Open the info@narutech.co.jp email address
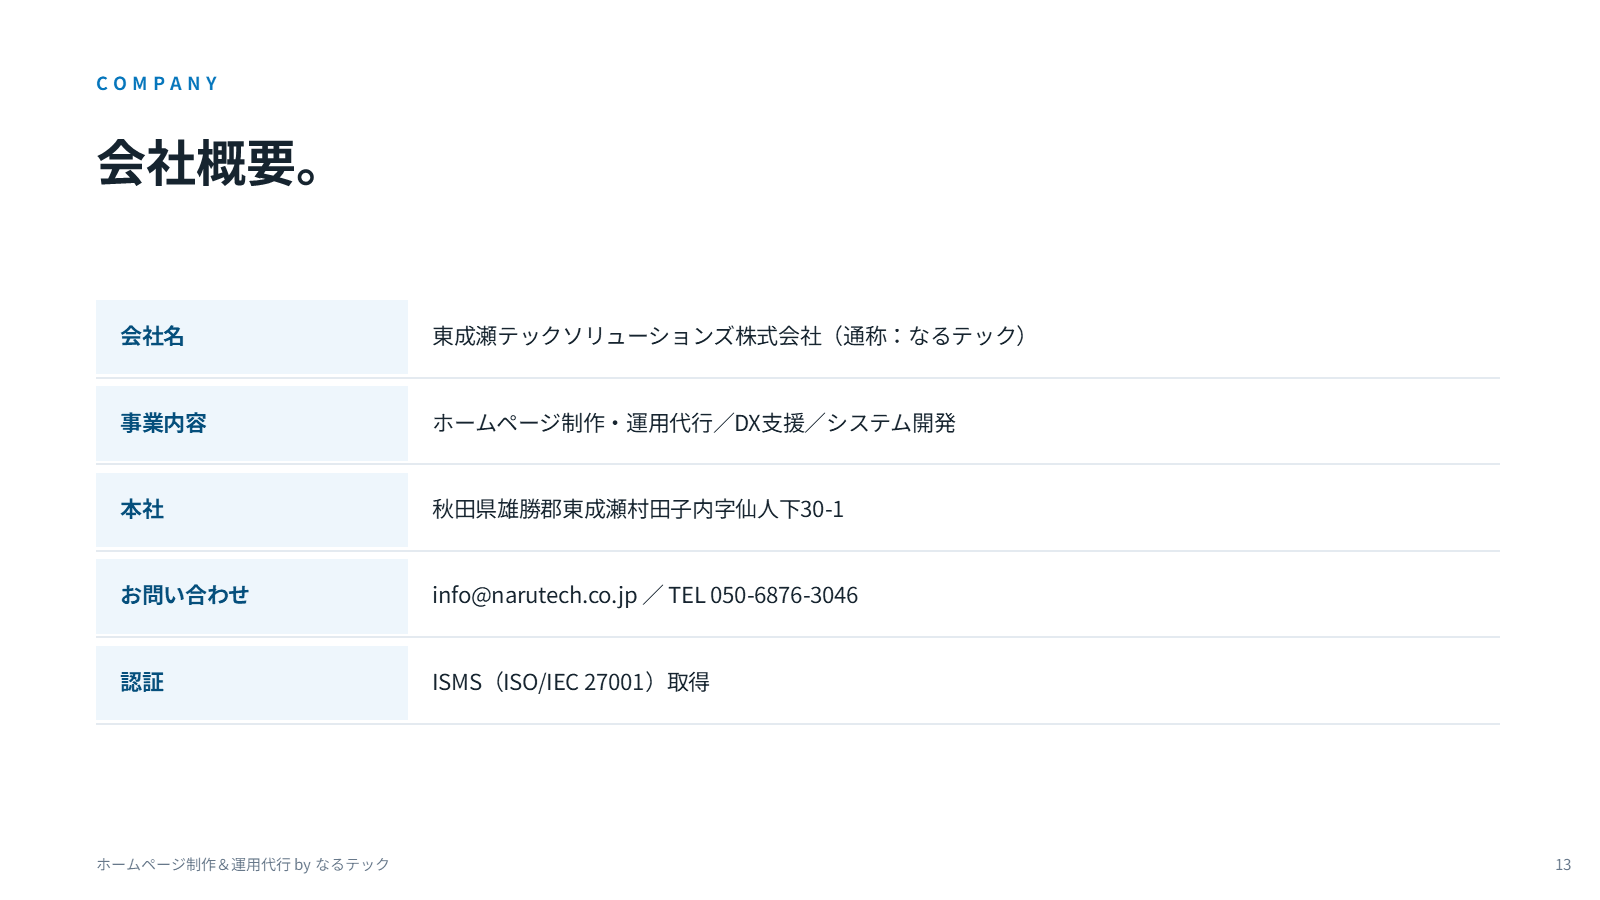 point(534,595)
